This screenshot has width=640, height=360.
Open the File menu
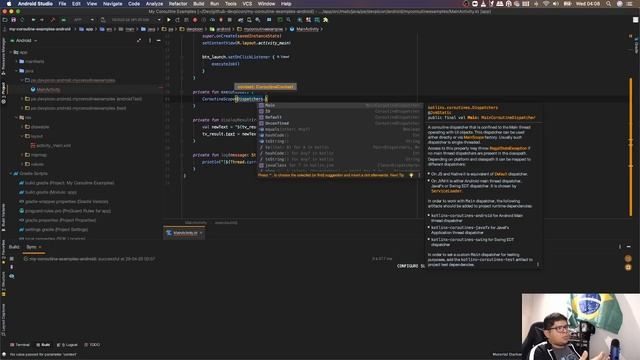click(x=62, y=4)
